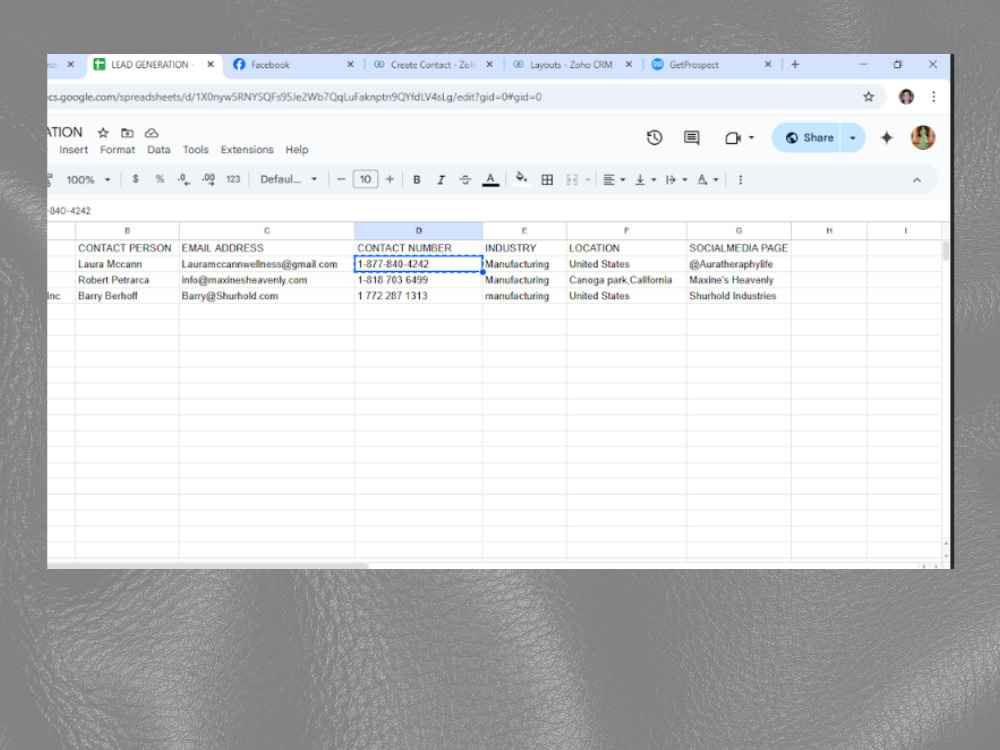Open Chrome profile avatar
1000x750 pixels.
[906, 97]
